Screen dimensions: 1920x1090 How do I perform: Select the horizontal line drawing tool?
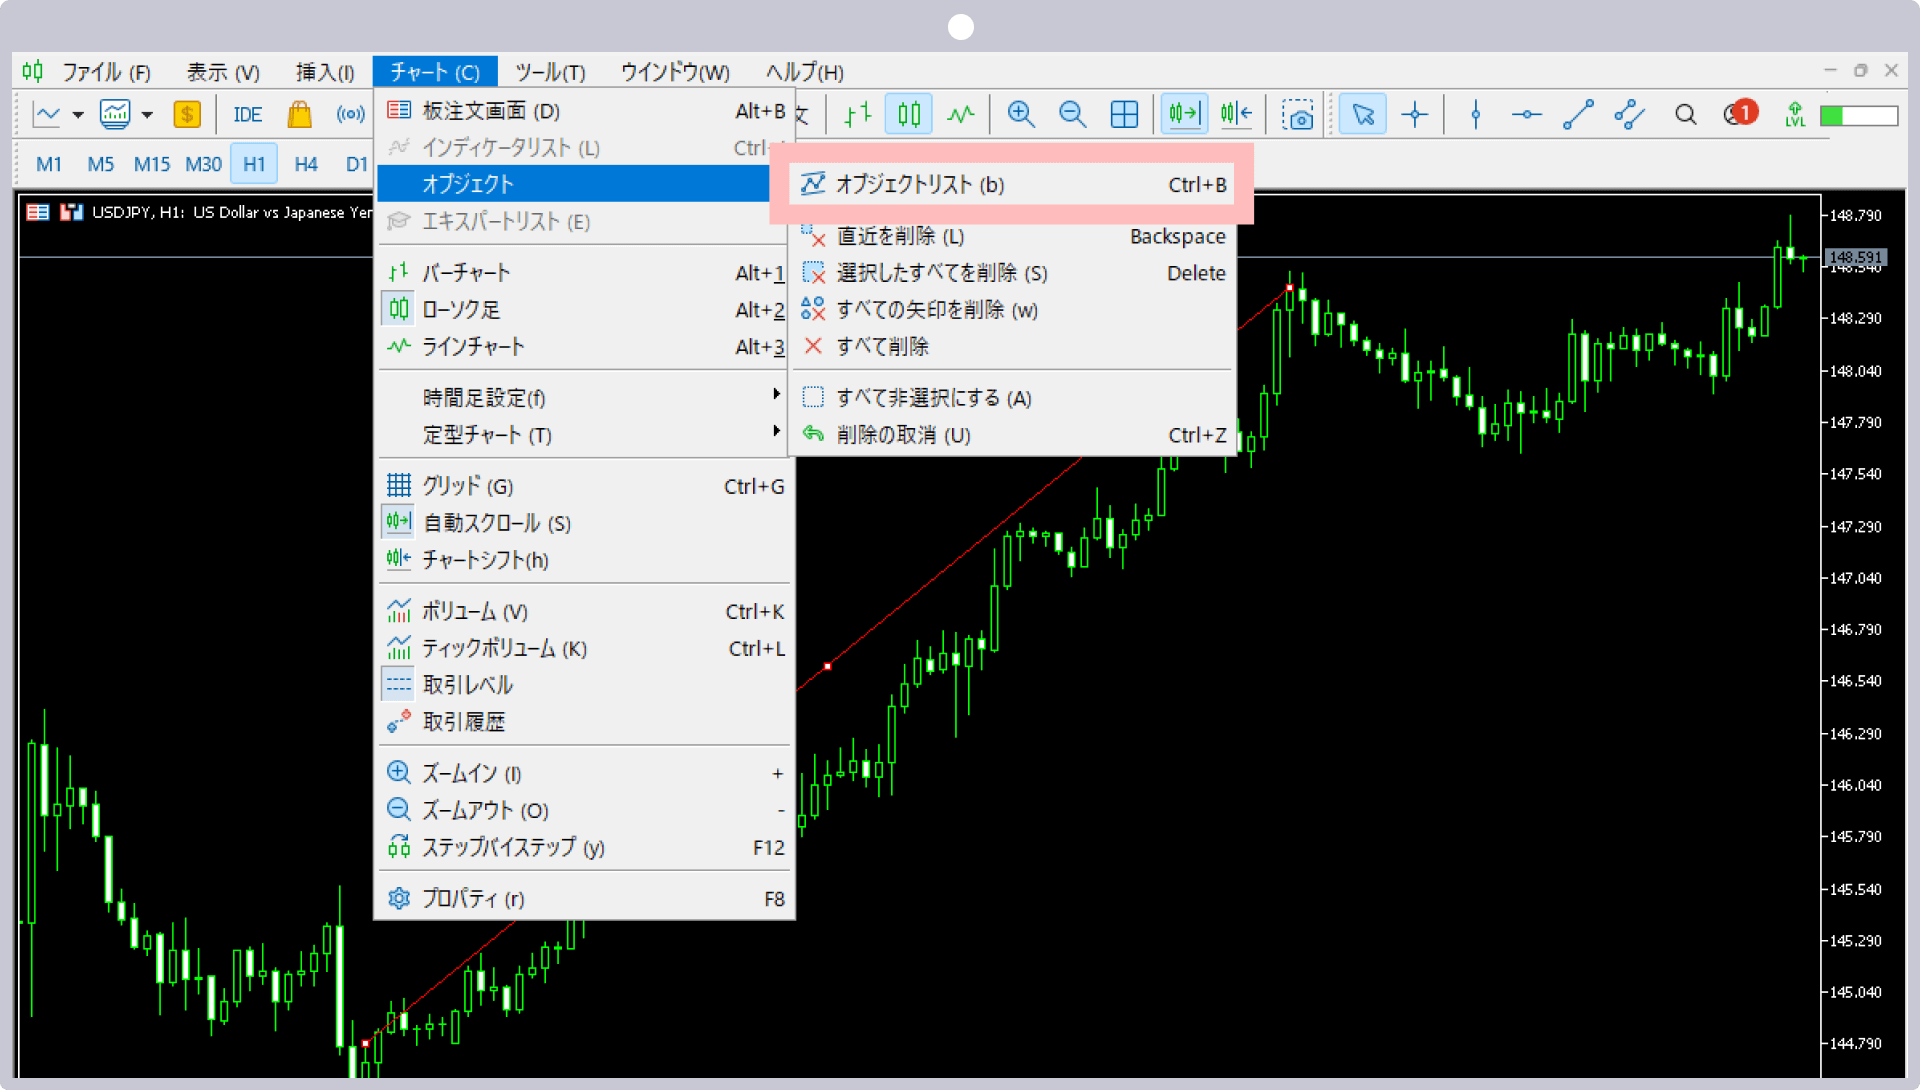click(x=1527, y=114)
